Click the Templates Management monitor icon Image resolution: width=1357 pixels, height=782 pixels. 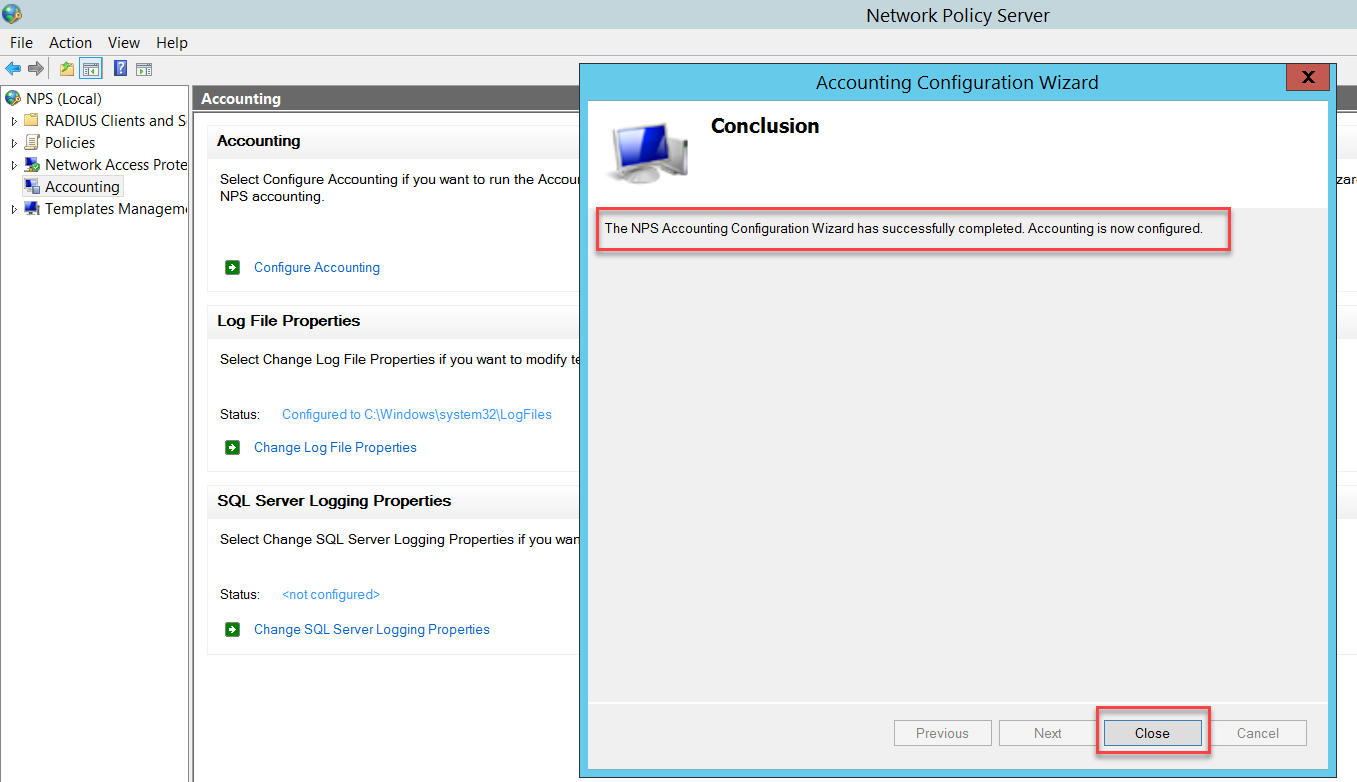pyautogui.click(x=32, y=208)
